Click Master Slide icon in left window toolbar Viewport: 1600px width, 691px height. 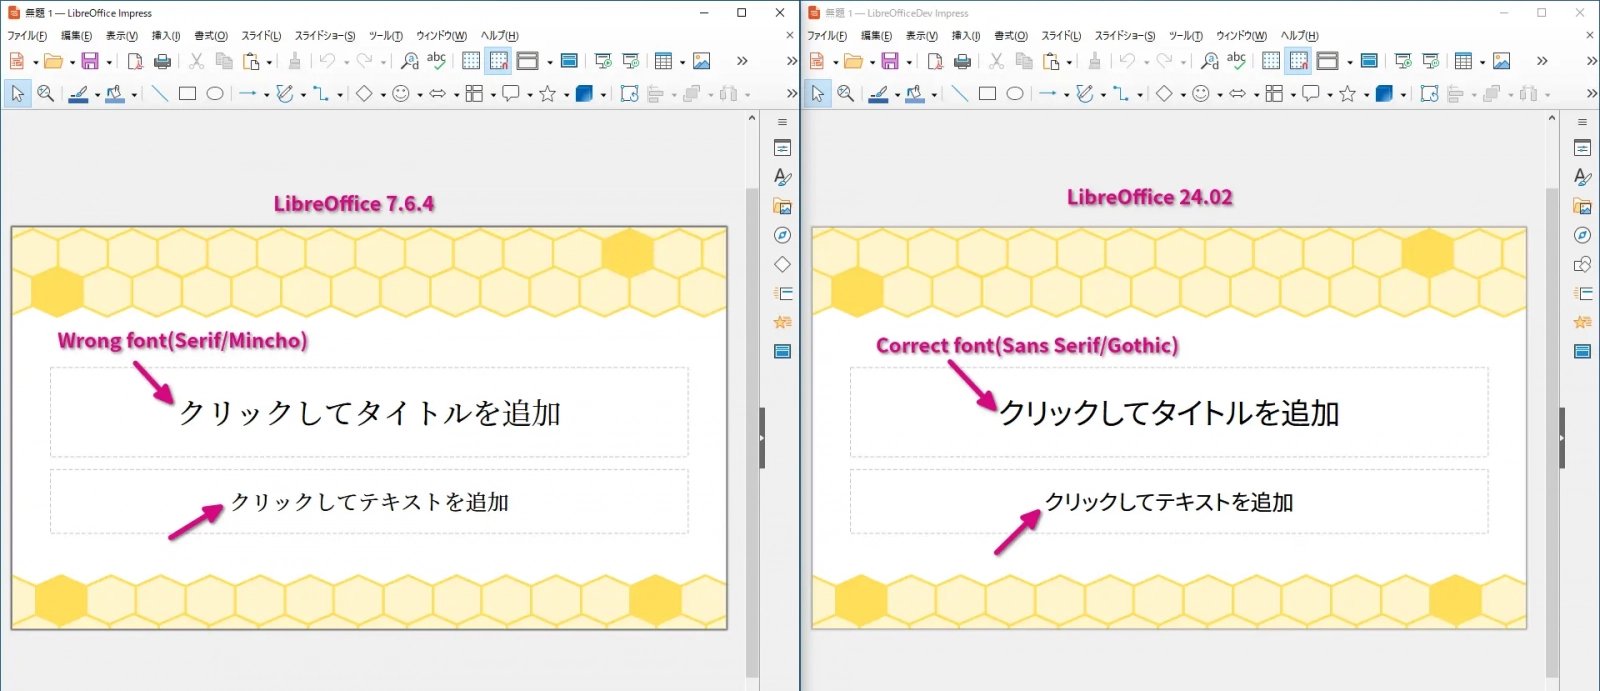[569, 61]
